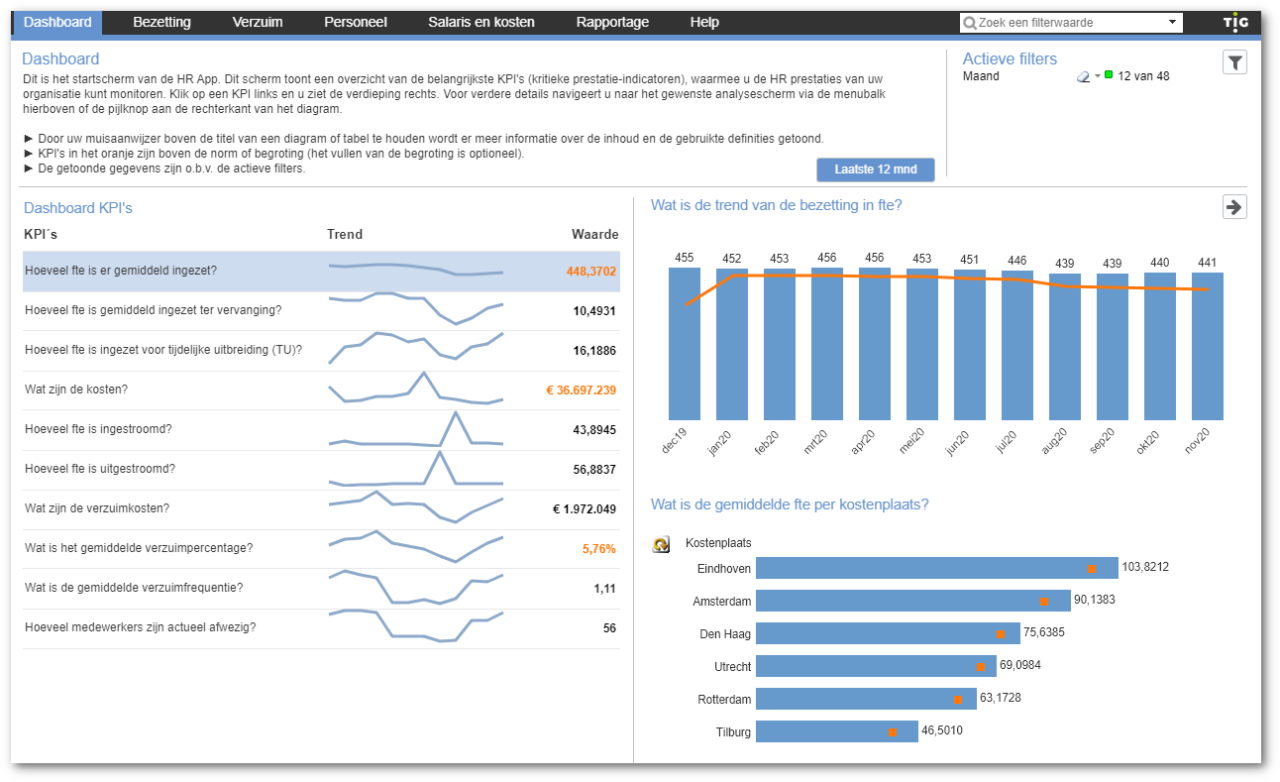Open the Salaris en kosten section
This screenshot has width=1280, height=782.
tap(481, 21)
